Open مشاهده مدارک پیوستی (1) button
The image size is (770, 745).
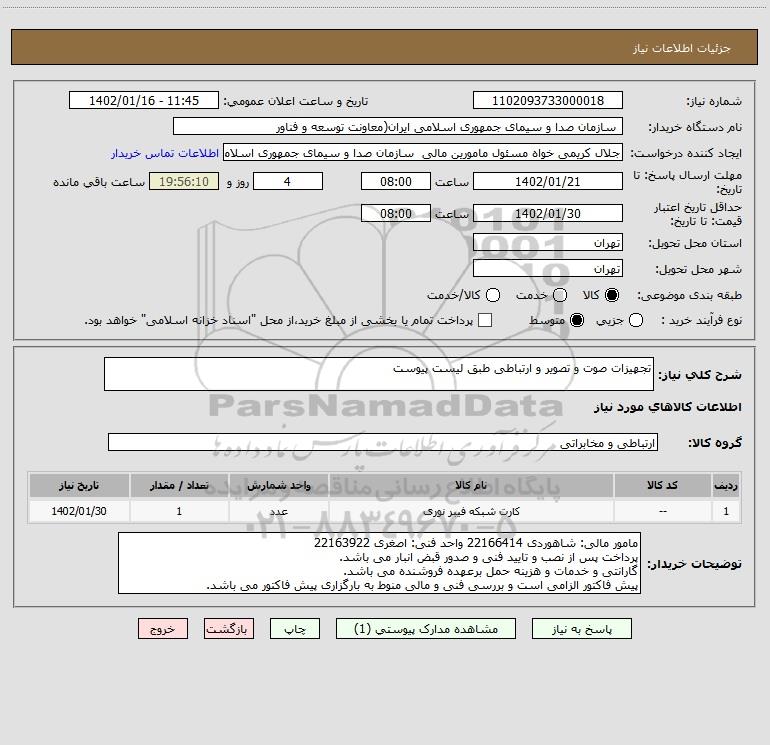(x=426, y=629)
